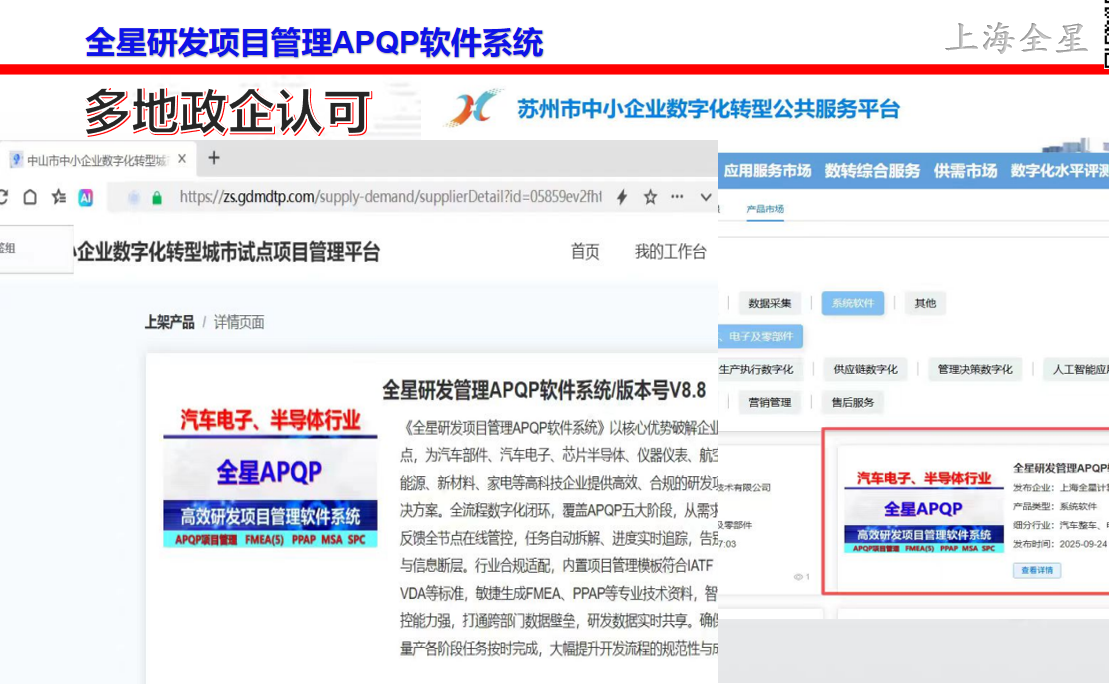Click the lightning speed-mode icon

[622, 197]
